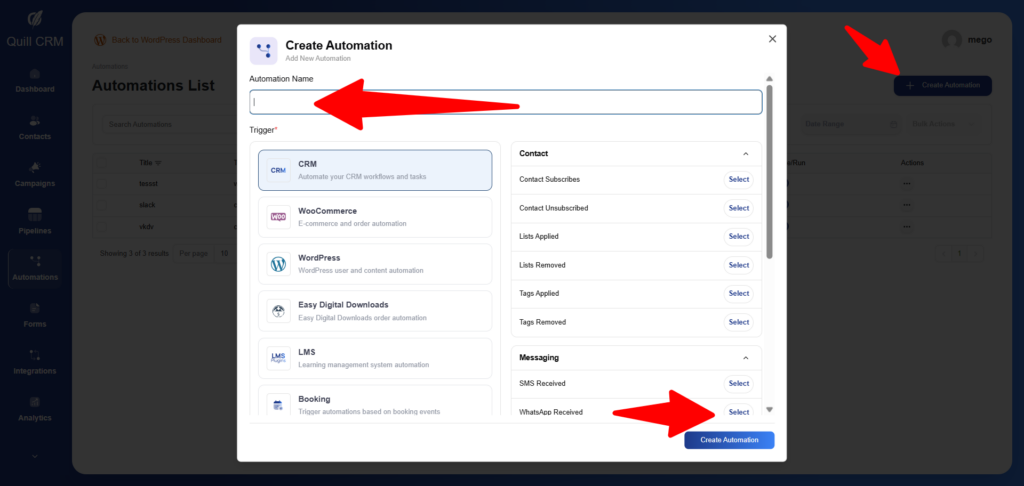The width and height of the screenshot is (1024, 486).
Task: Open Dashboard from the sidebar
Action: 35,80
